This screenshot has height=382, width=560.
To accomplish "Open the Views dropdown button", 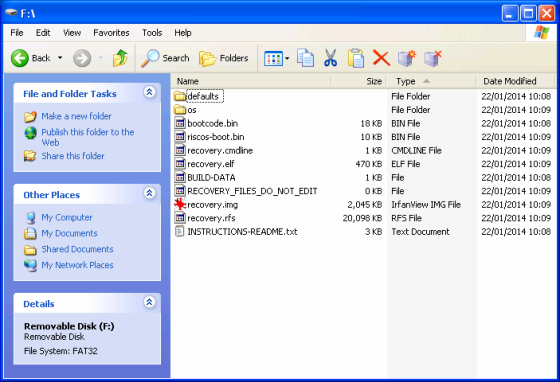I will 276,58.
